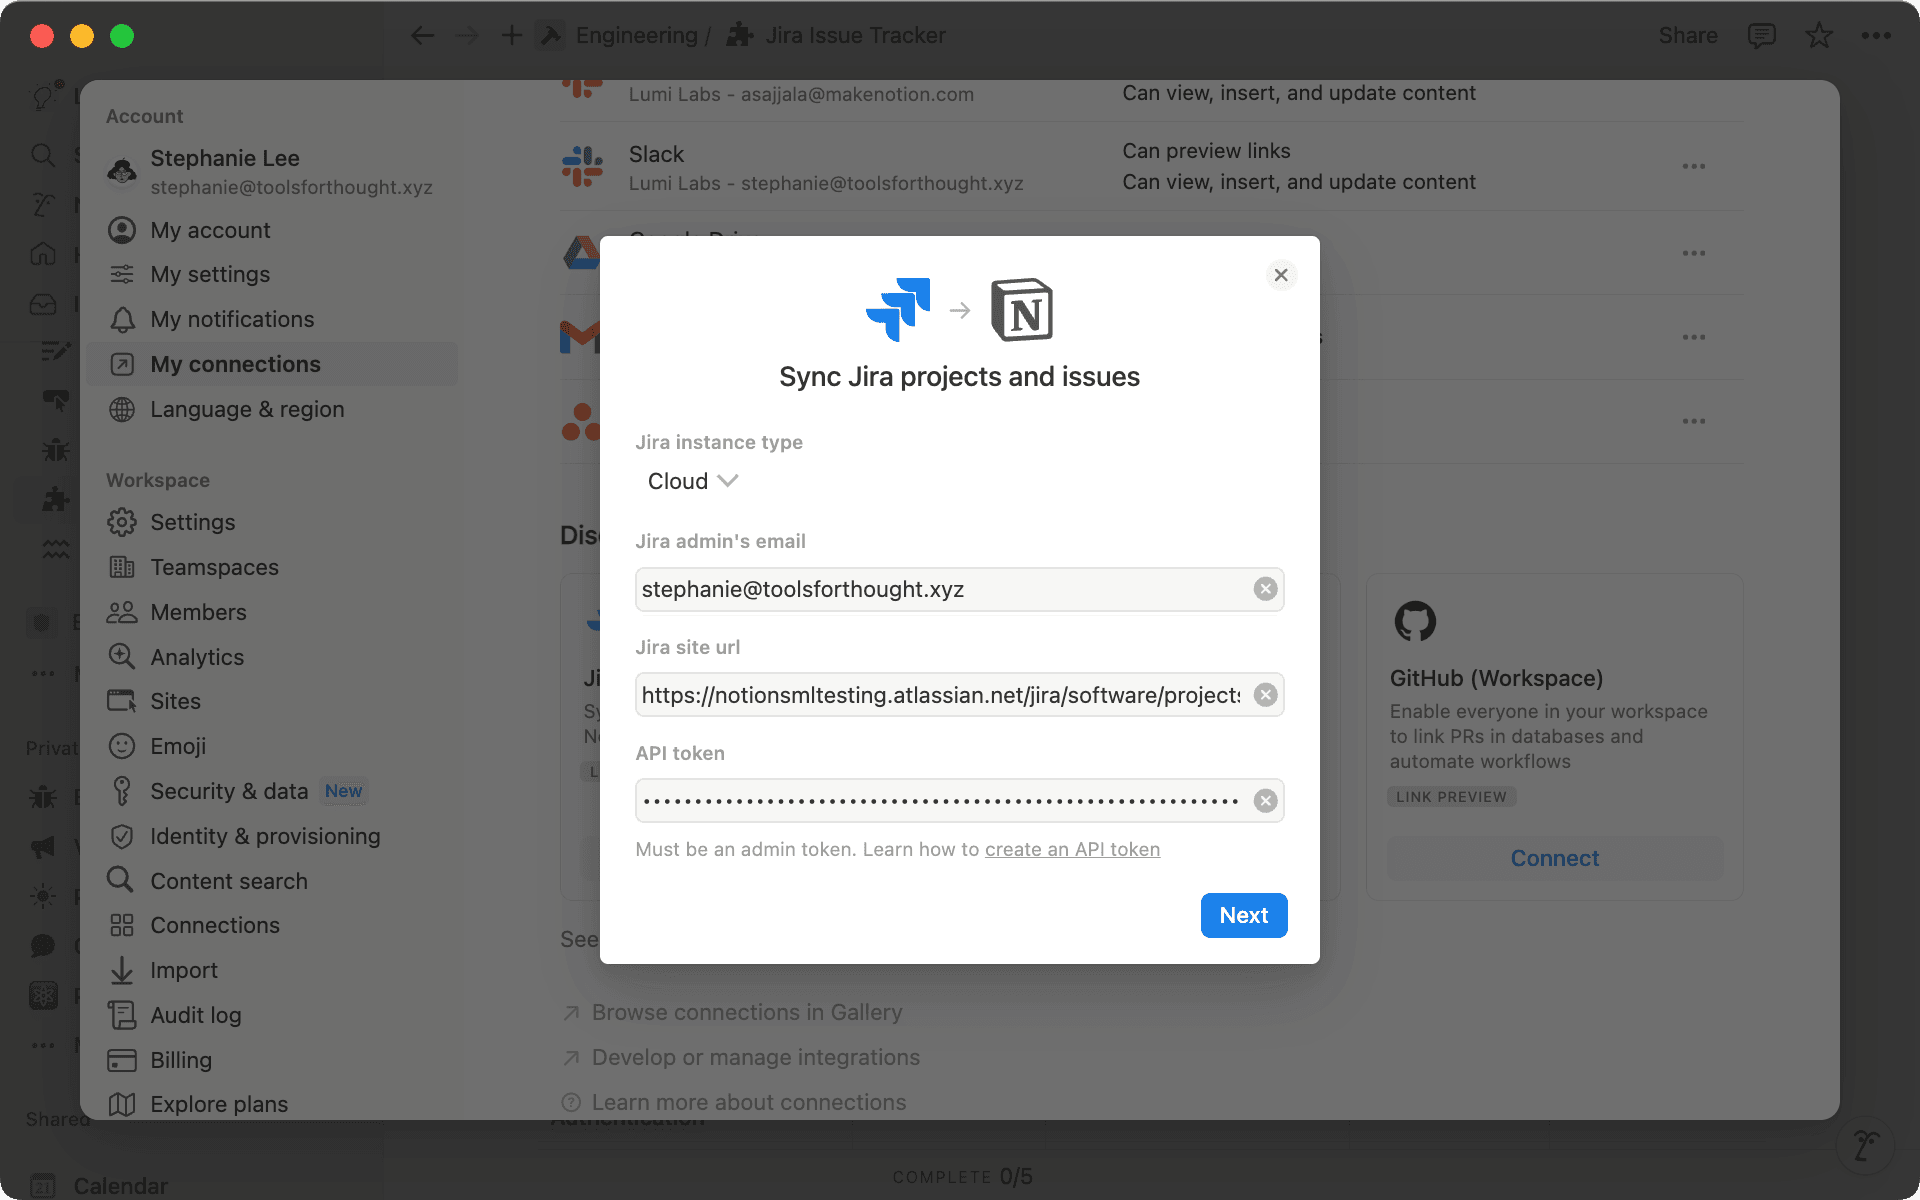The width and height of the screenshot is (1920, 1200).
Task: Select My connections in the Account menu
Action: tap(235, 364)
